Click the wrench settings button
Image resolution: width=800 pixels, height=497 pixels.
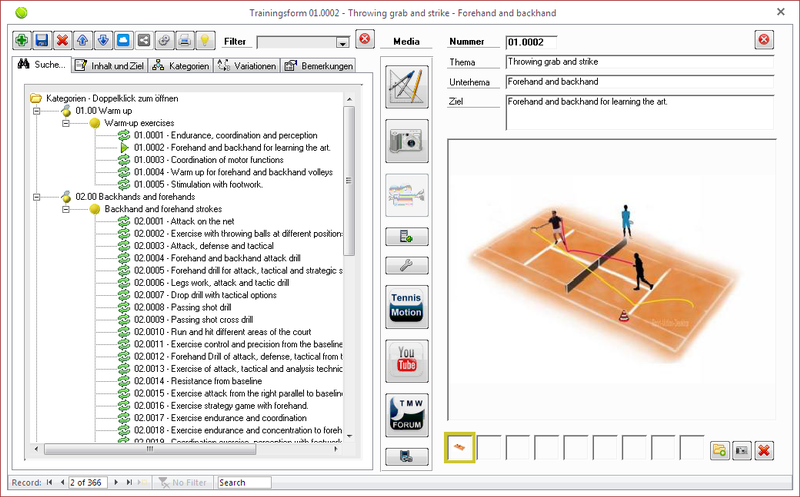406,265
